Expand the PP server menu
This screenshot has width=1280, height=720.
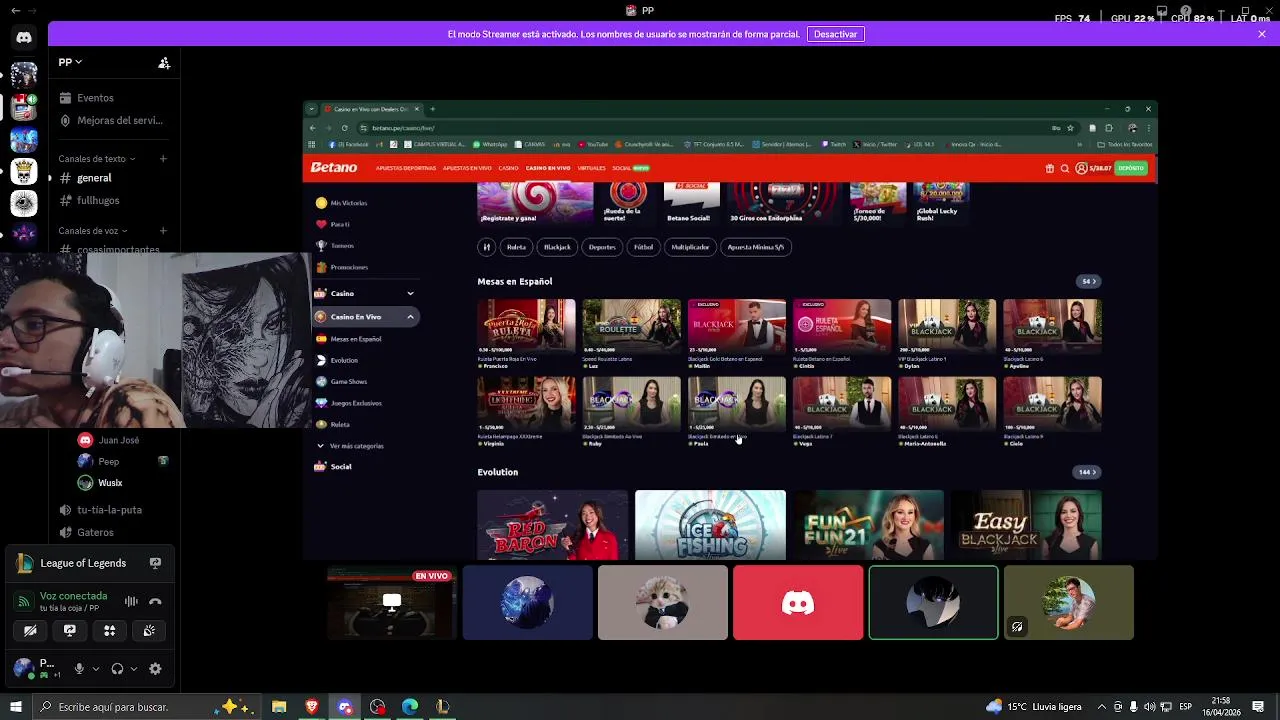click(x=70, y=62)
